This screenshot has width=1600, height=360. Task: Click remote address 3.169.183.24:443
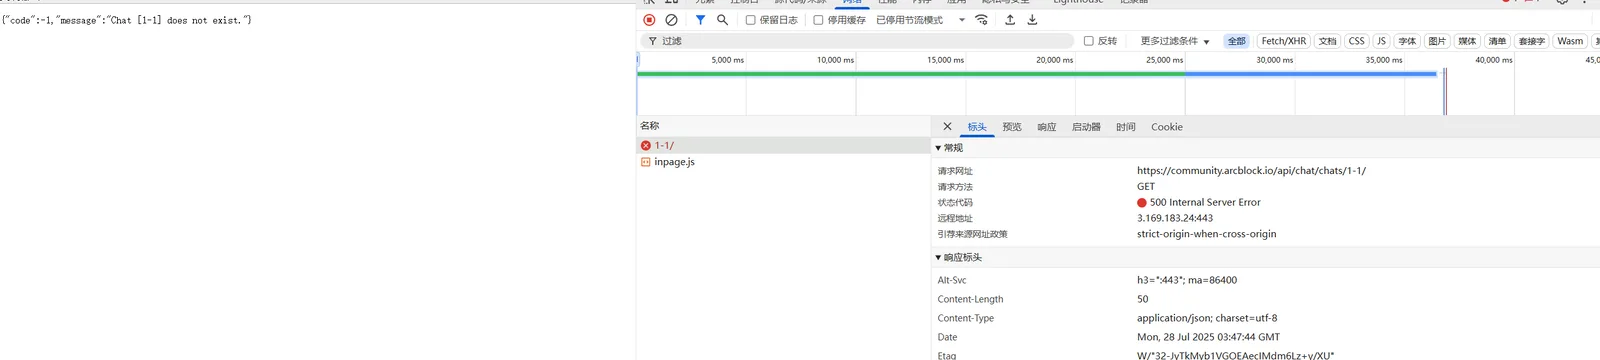pos(1175,218)
